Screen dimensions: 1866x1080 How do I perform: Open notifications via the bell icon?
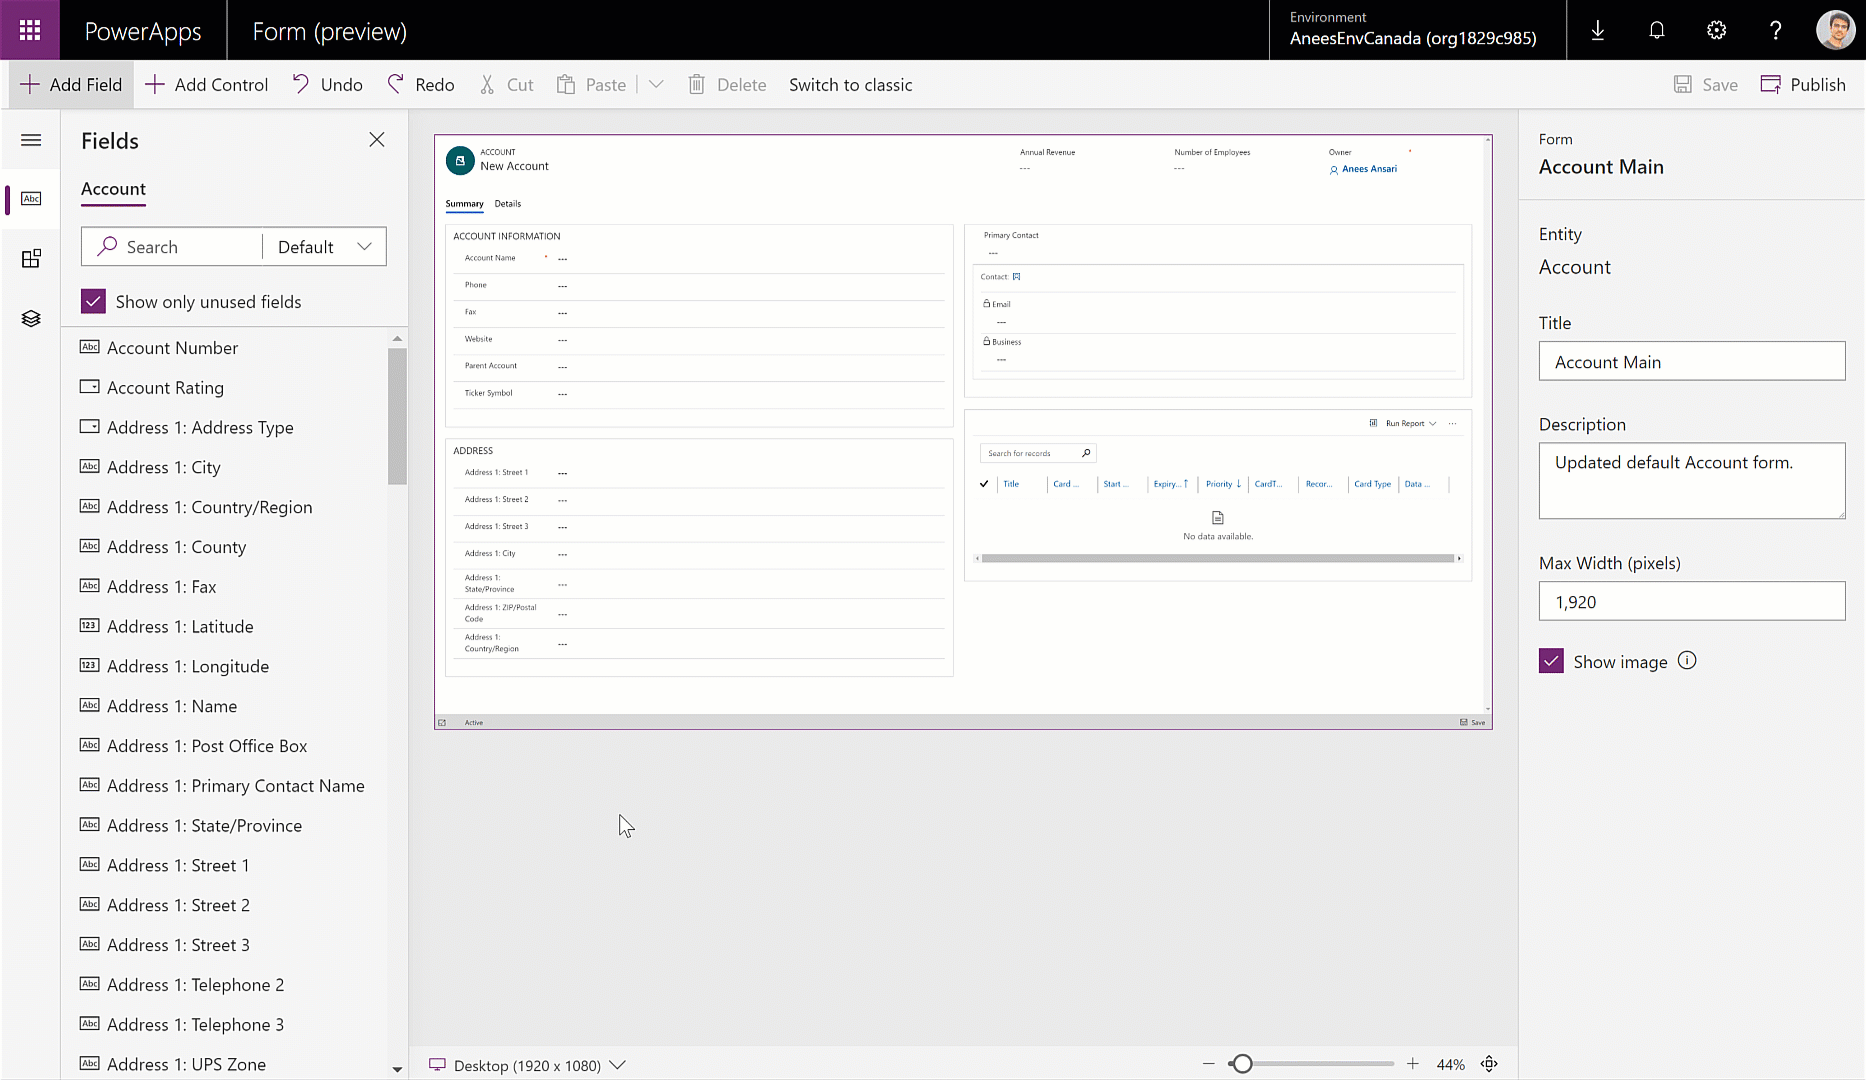pyautogui.click(x=1657, y=30)
